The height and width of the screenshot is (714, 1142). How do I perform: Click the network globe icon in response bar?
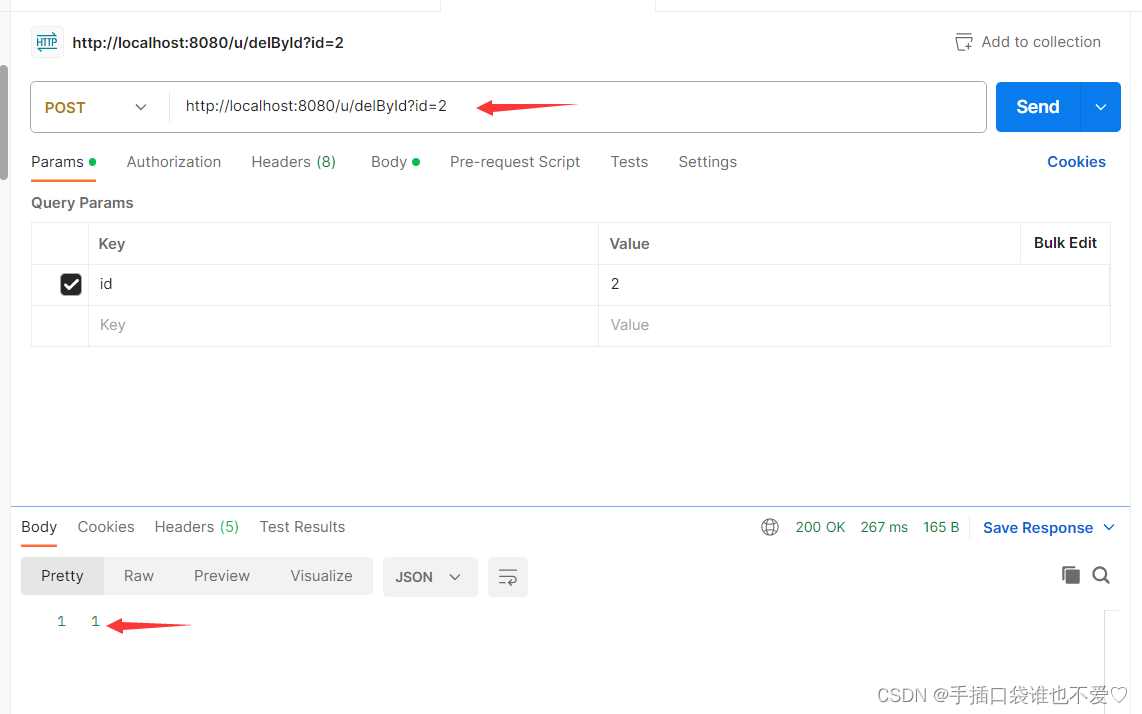(770, 527)
